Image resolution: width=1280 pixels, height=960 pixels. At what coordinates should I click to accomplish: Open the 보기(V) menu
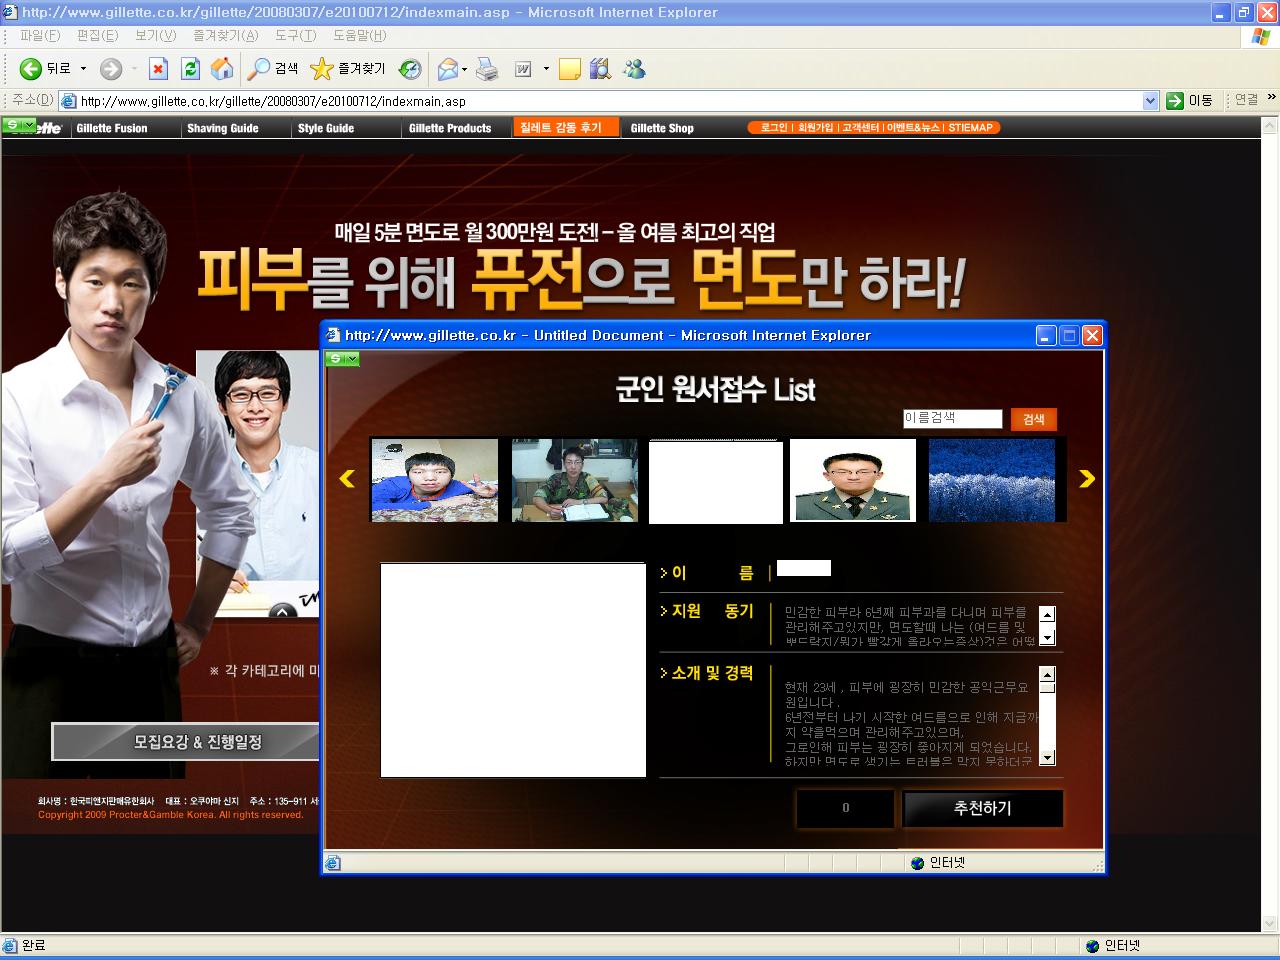coord(155,36)
